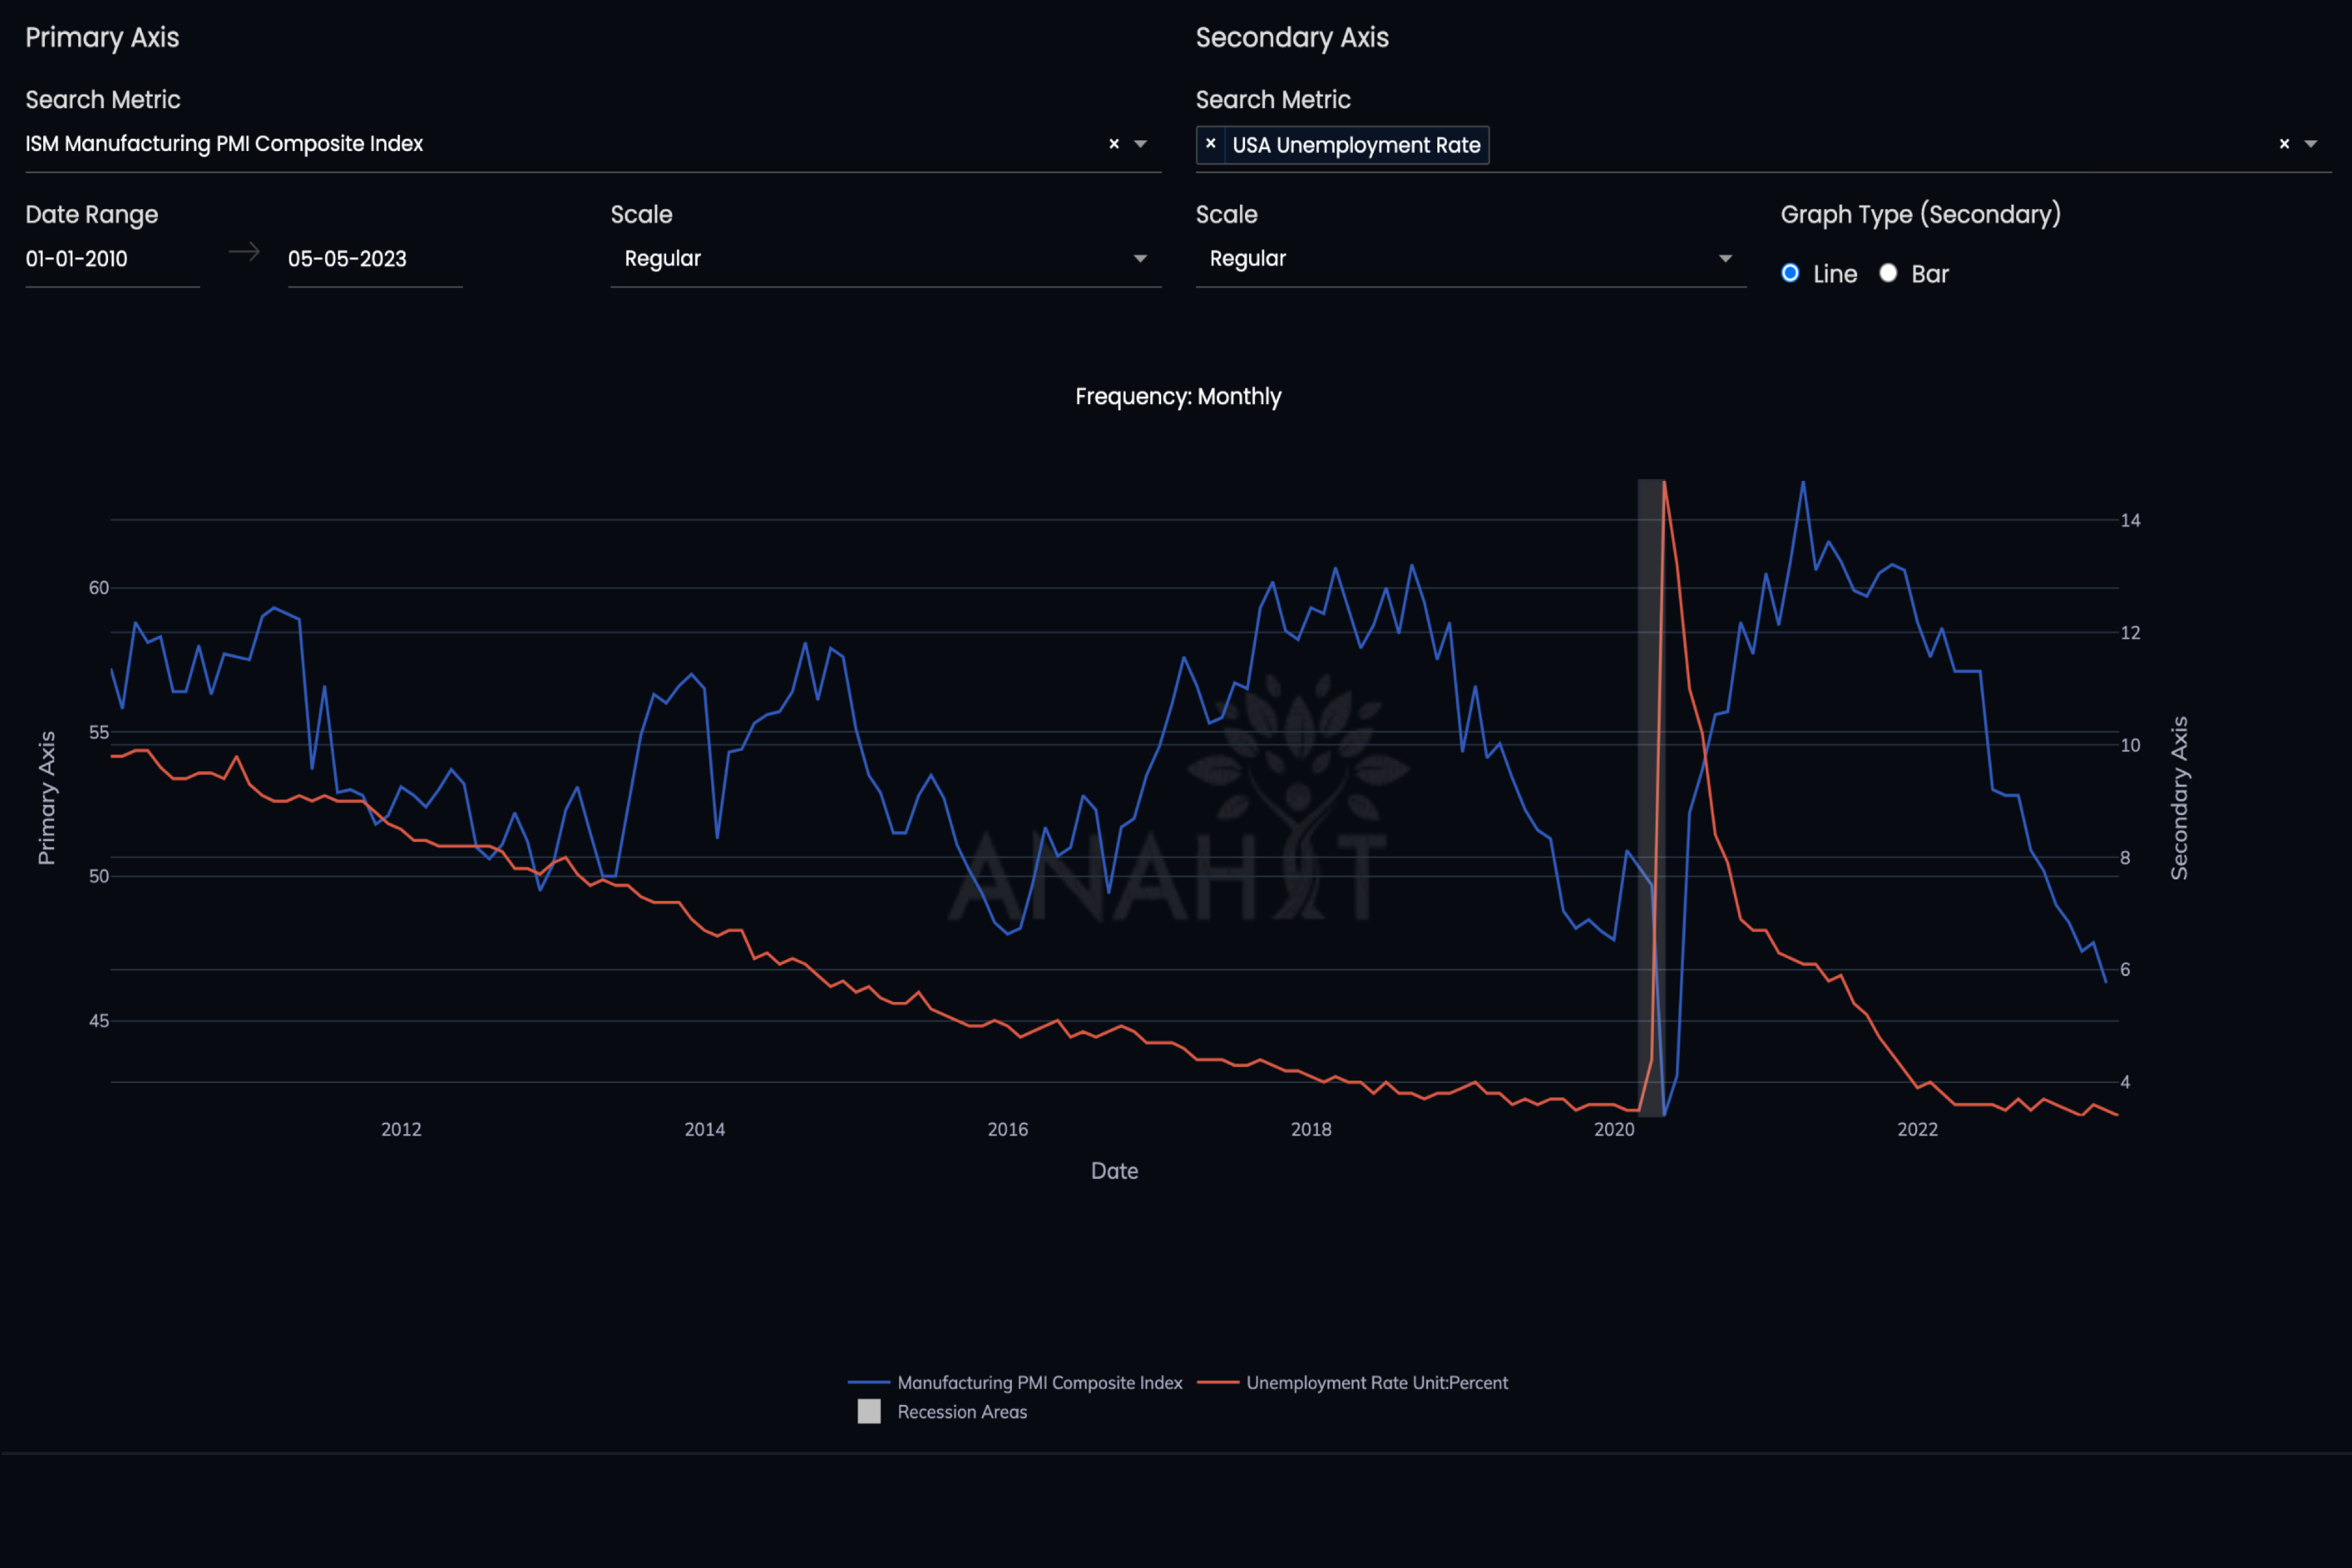Hide the Unemployment Rate Unit:Percent legend entry
This screenshot has height=1568, width=2352.
pyautogui.click(x=1377, y=1382)
